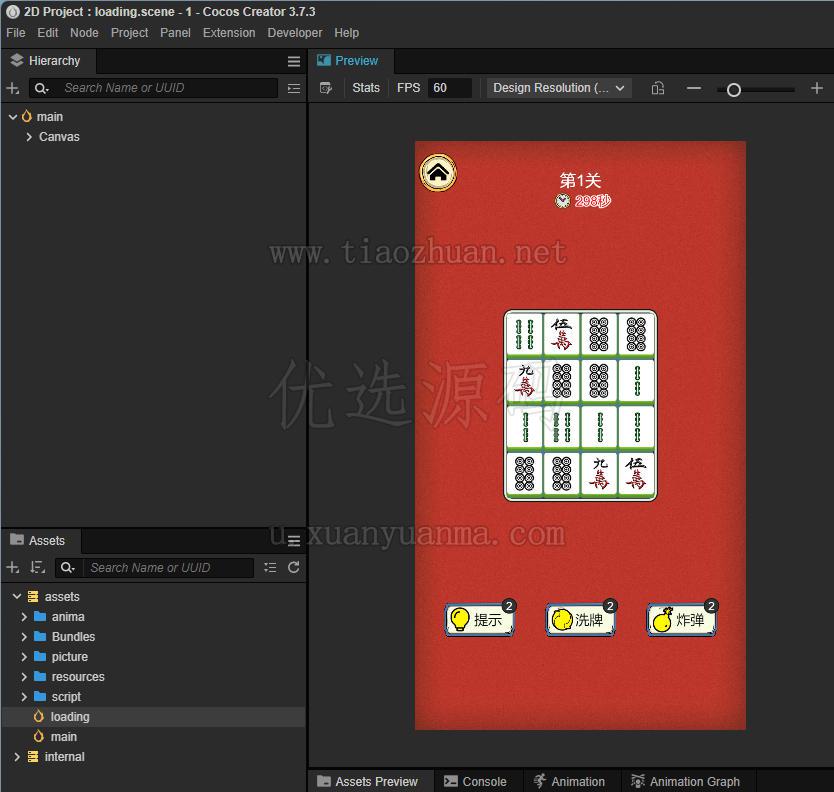Click the 洗牌 shuffle button in game
834x792 pixels.
pos(580,619)
